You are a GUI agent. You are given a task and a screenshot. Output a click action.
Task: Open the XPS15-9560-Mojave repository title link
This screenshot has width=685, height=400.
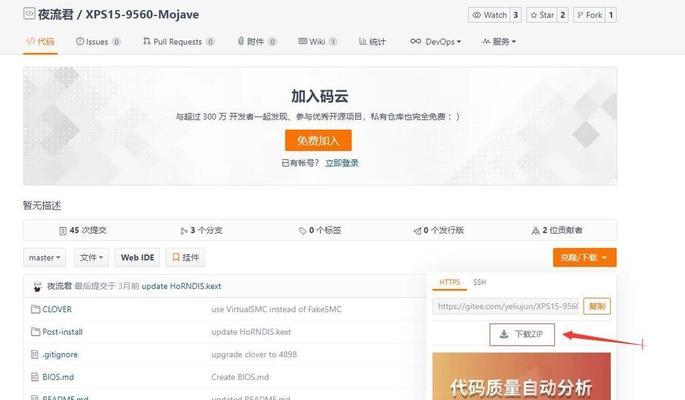142,14
